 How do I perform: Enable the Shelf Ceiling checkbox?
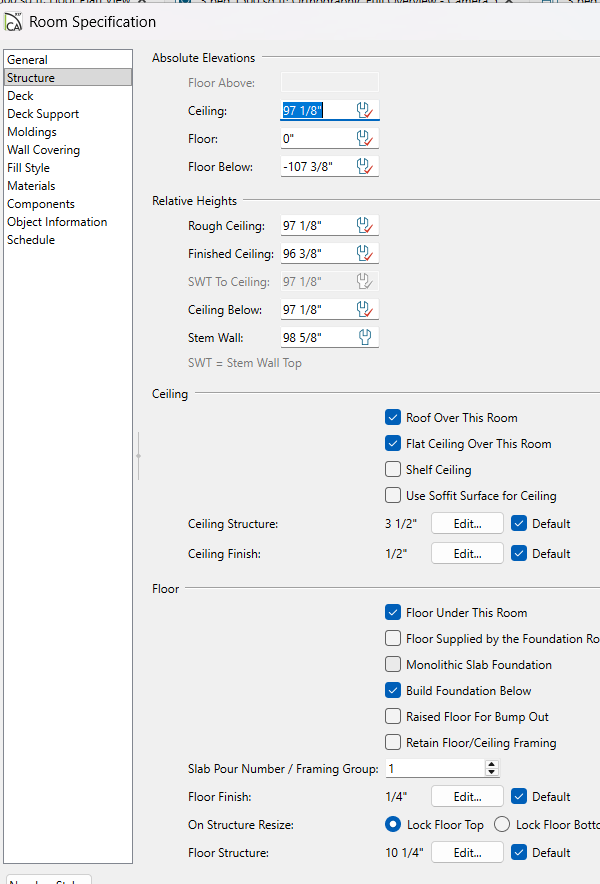tap(393, 470)
